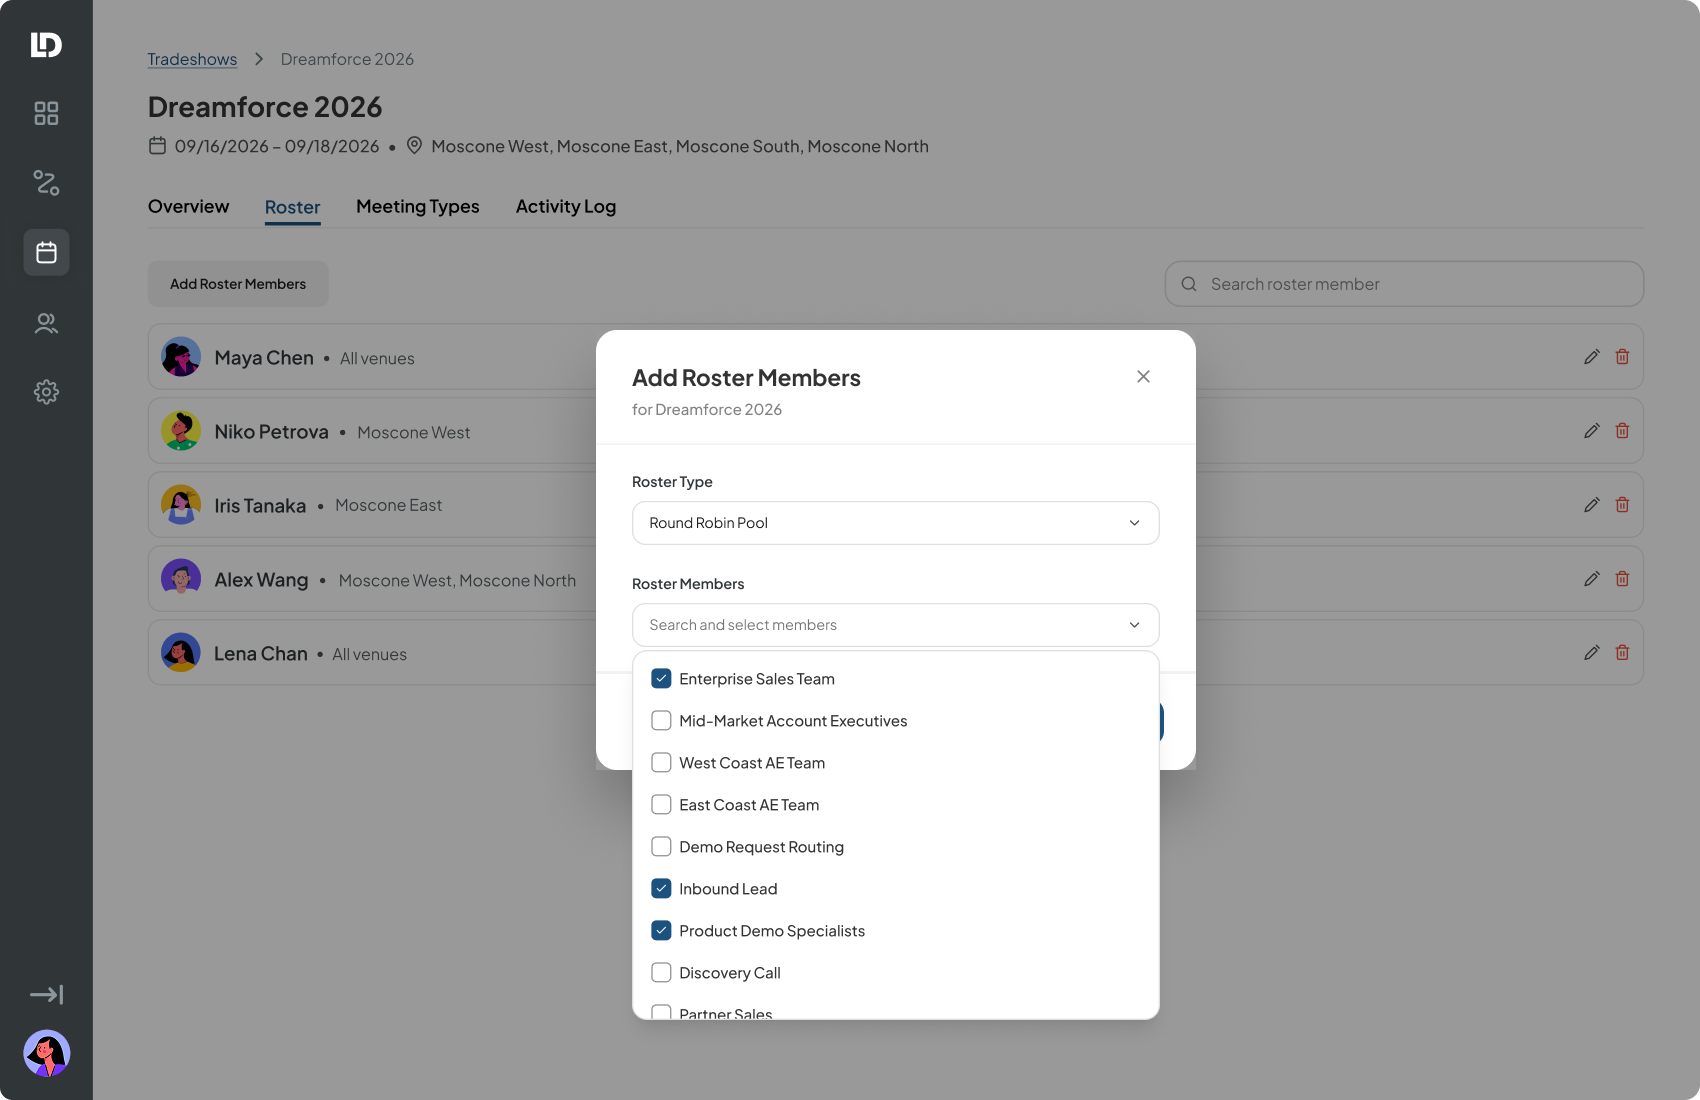Viewport: 1700px width, 1100px height.
Task: Edit Maya Chen's roster entry
Action: [x=1591, y=357]
